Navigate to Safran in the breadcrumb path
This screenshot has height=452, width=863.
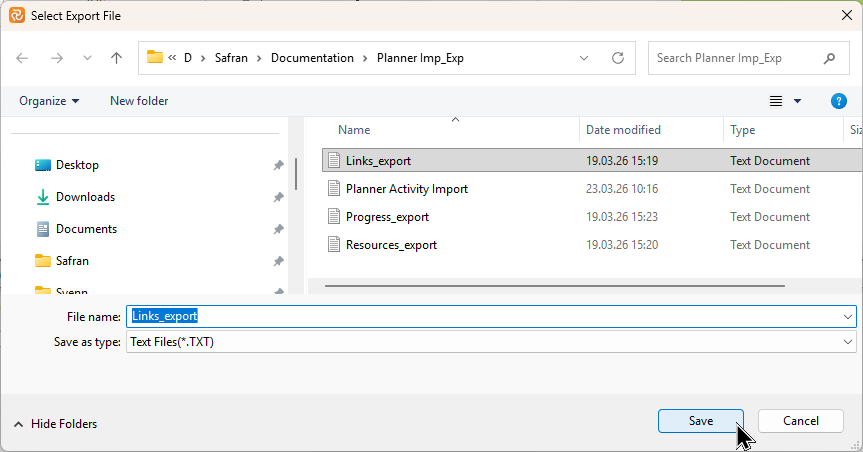click(x=231, y=58)
